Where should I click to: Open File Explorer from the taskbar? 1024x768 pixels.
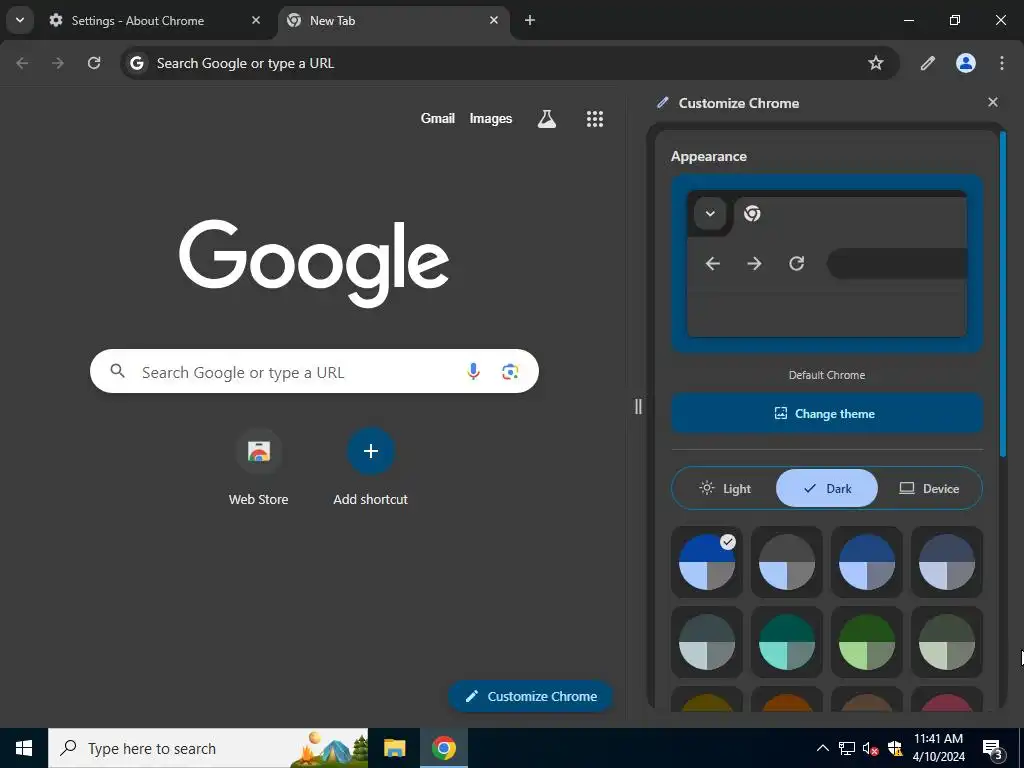click(x=394, y=748)
